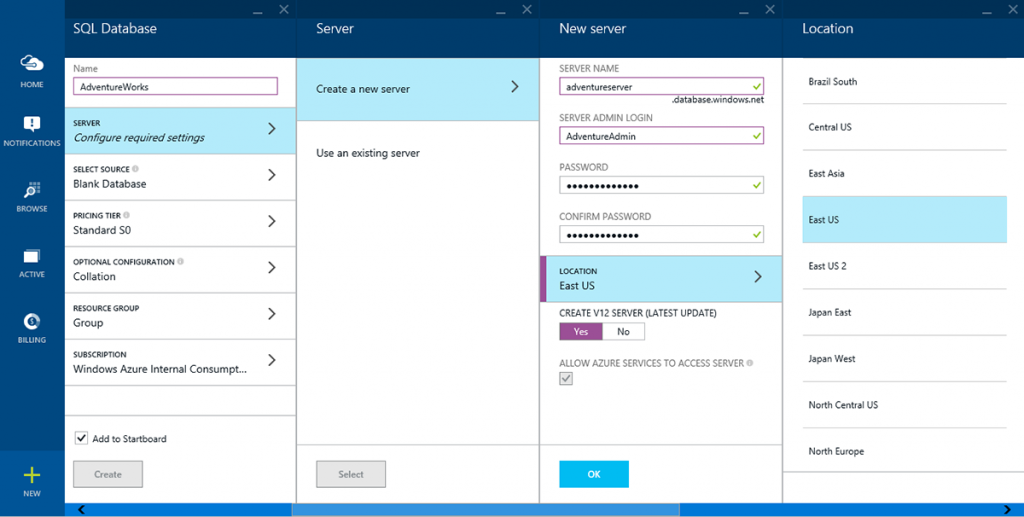Click info icon beside Allow Azure Services
1024x517 pixels.
click(x=750, y=363)
